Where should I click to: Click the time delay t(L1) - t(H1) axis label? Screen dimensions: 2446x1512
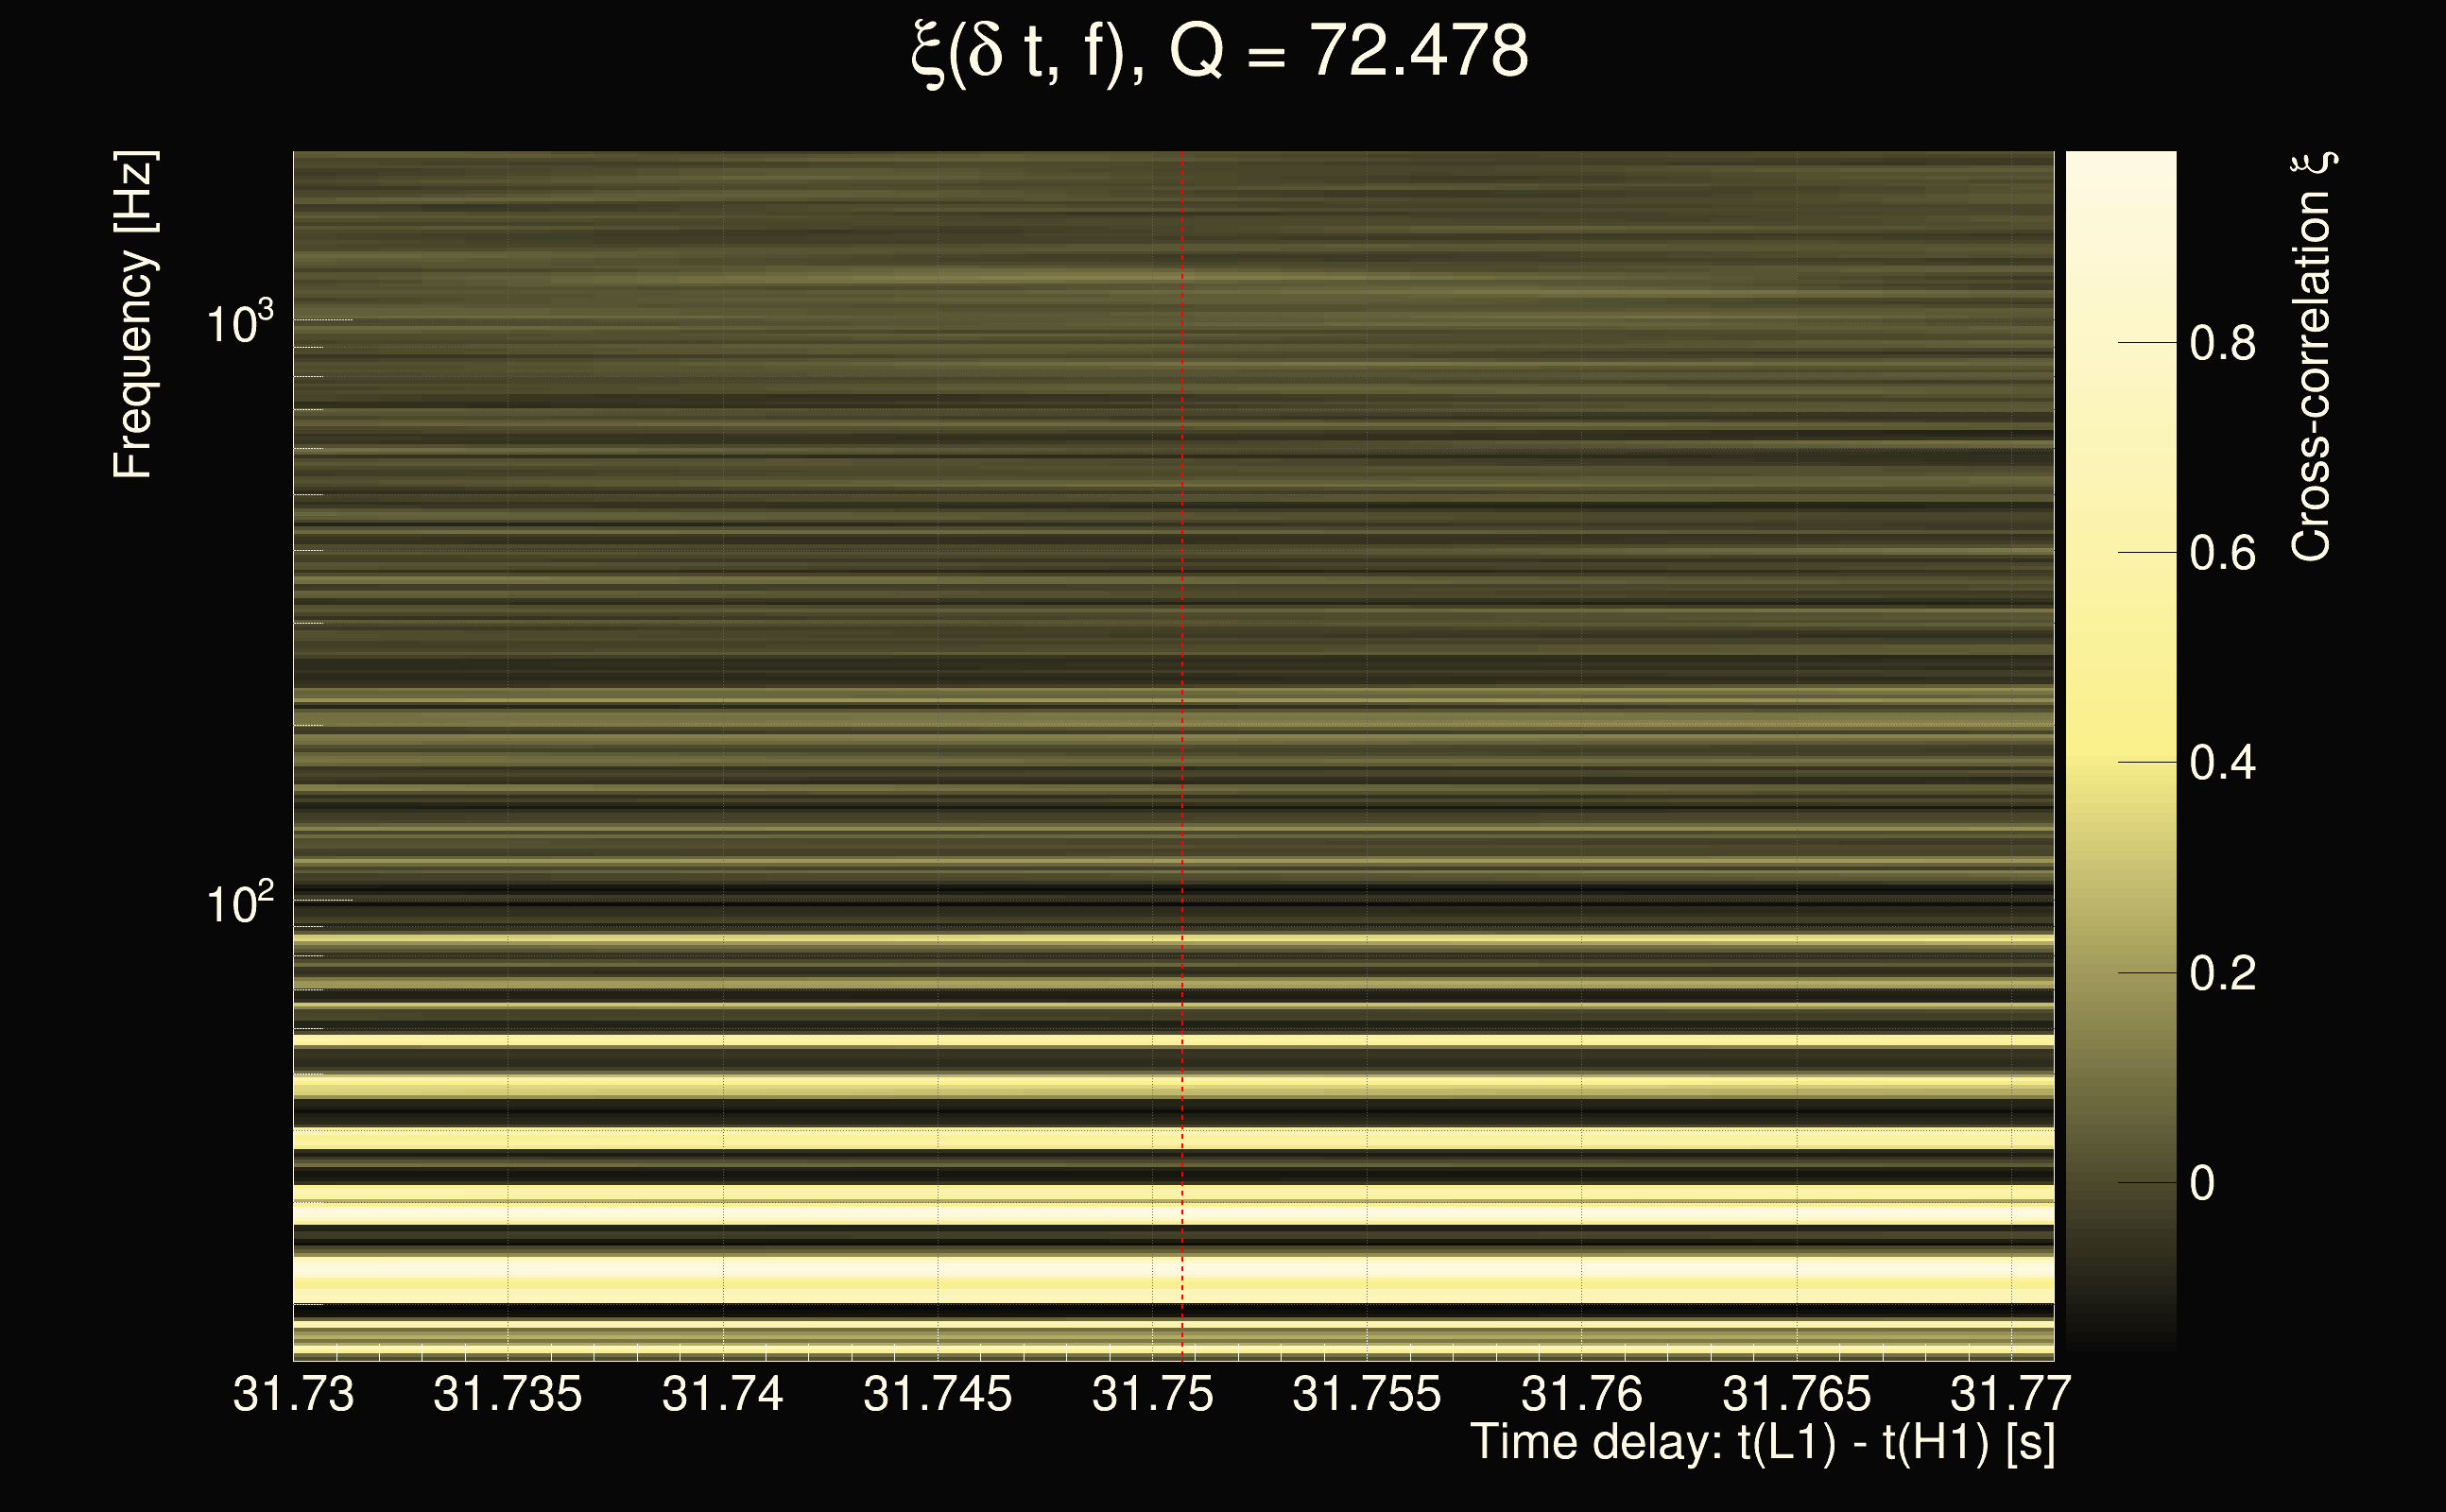click(1762, 1442)
